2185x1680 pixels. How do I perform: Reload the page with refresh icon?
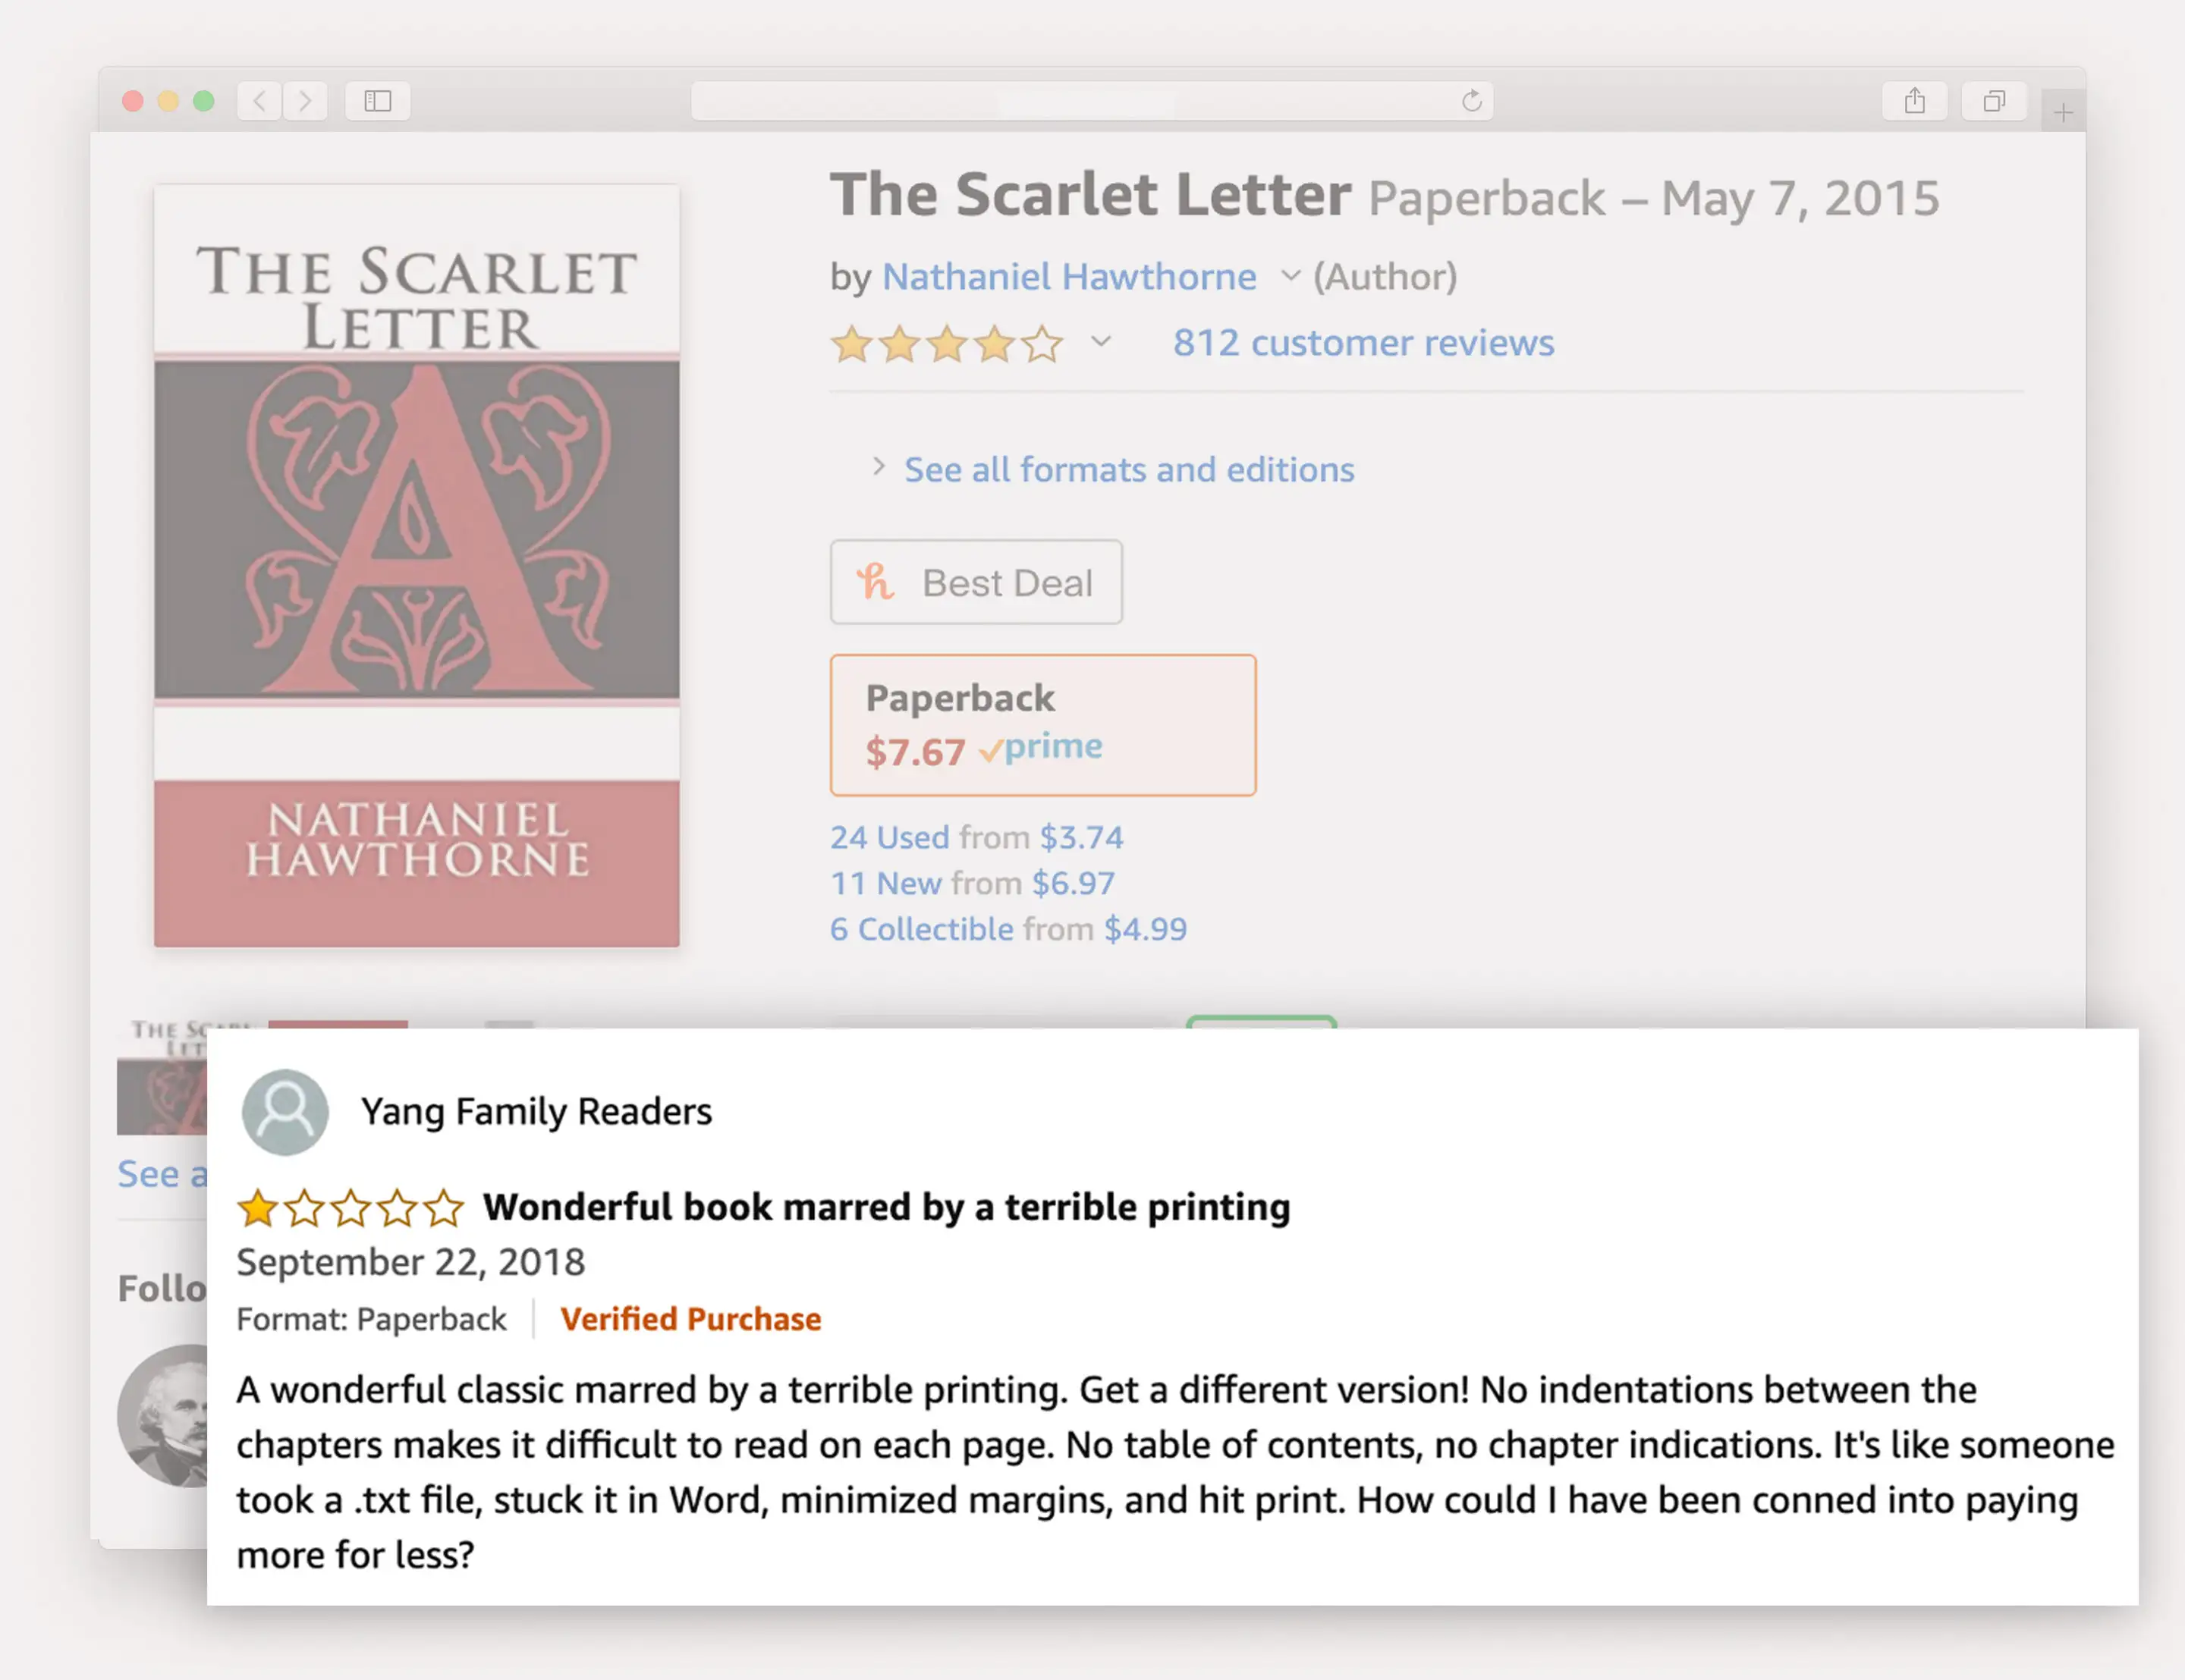1471,101
